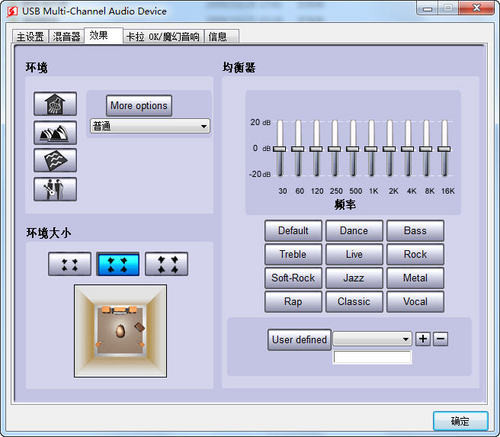Screen dimensions: 500x437
Task: Click the preset name text field
Action: point(373,357)
